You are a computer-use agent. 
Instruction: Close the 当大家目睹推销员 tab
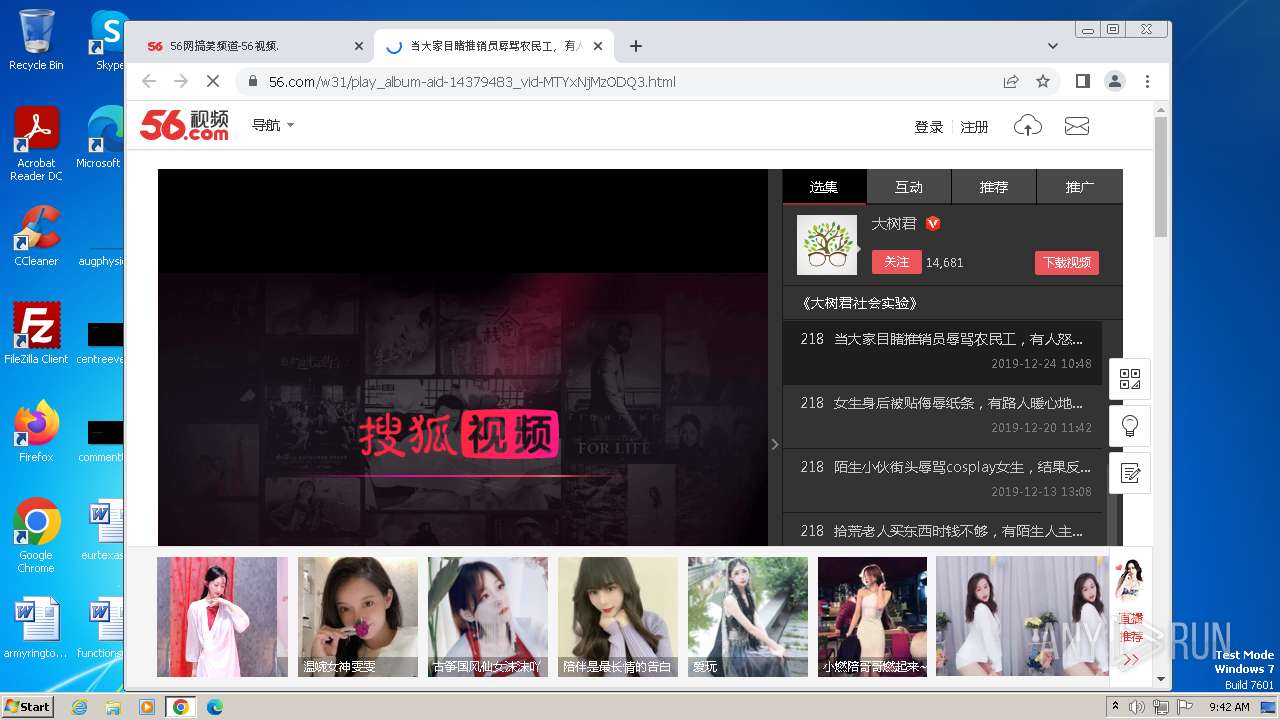(x=598, y=46)
